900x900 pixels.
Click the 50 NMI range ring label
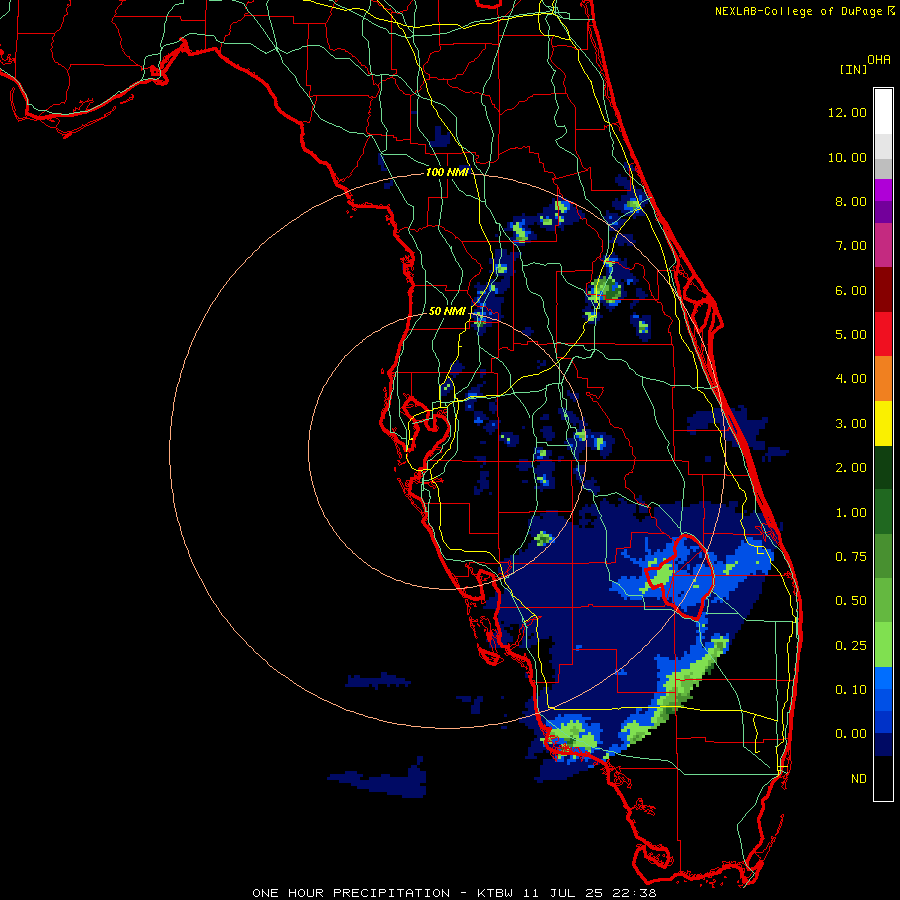447,311
